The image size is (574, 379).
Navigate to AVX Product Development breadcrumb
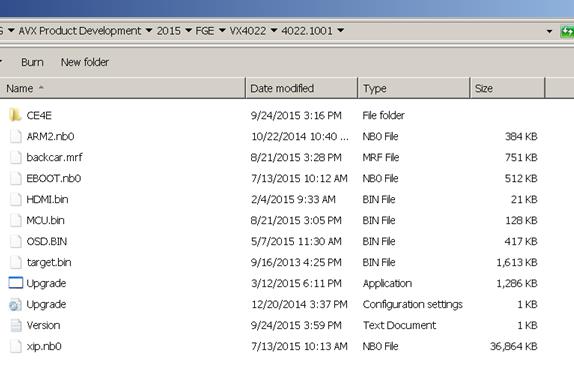79,31
